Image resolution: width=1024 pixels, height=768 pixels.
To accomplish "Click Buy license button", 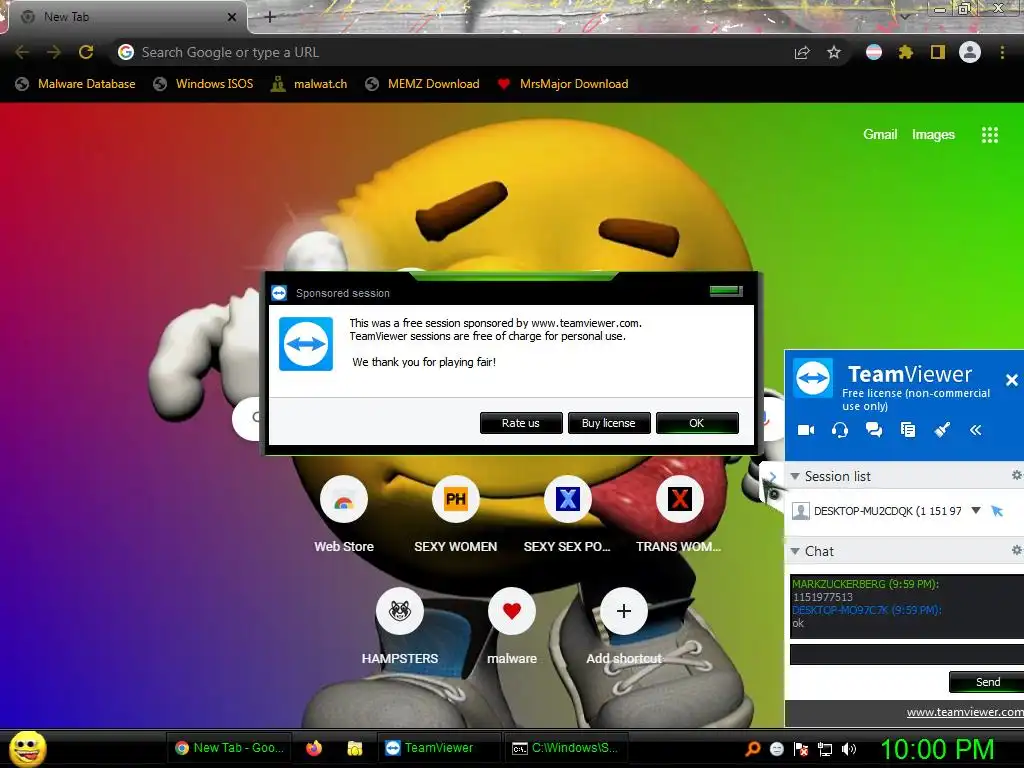I will coord(609,423).
